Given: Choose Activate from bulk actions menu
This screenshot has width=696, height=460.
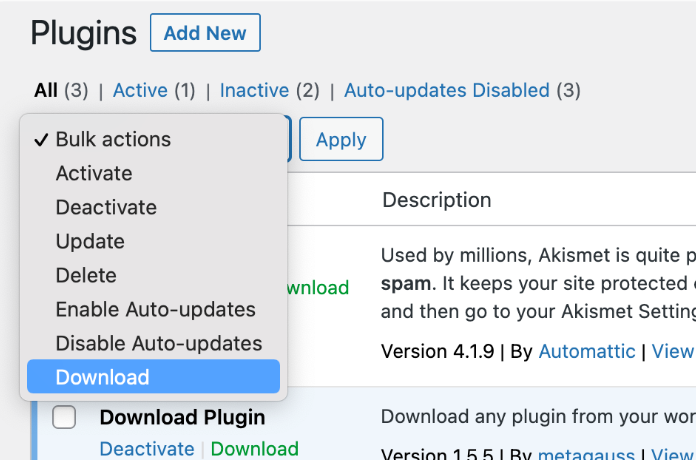Looking at the screenshot, I should point(94,173).
